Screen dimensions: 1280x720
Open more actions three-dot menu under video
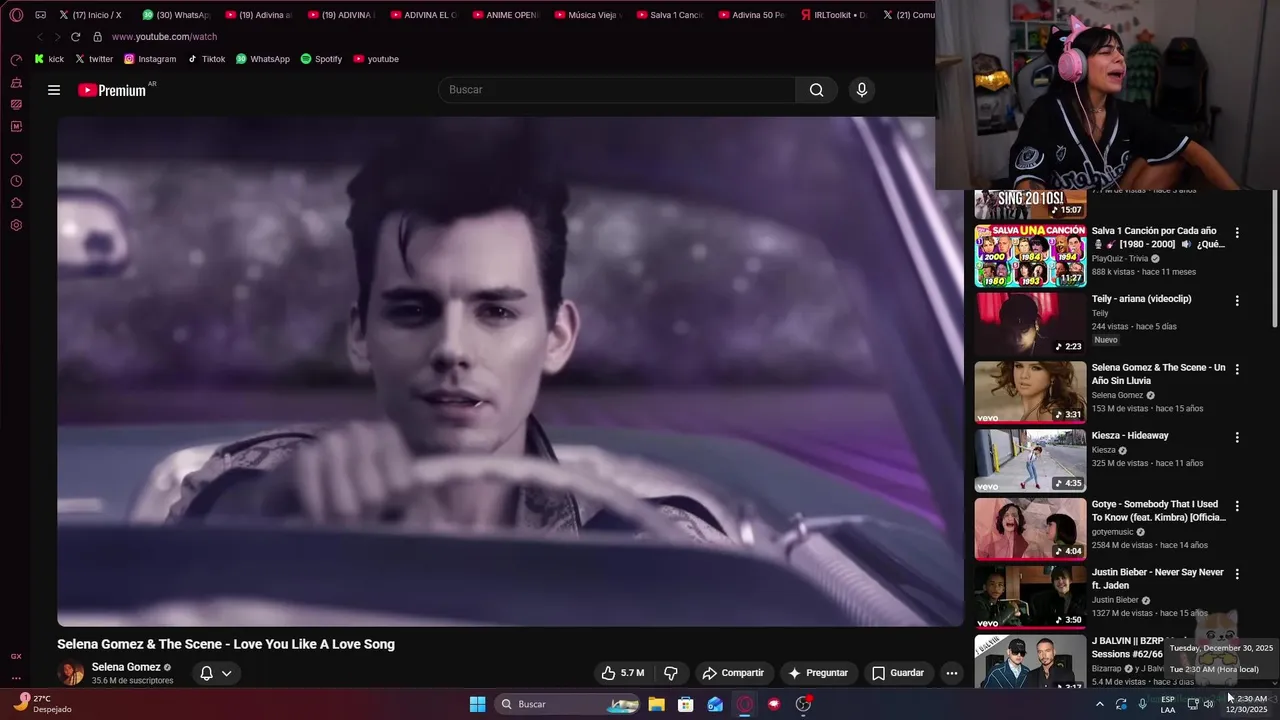pos(952,673)
